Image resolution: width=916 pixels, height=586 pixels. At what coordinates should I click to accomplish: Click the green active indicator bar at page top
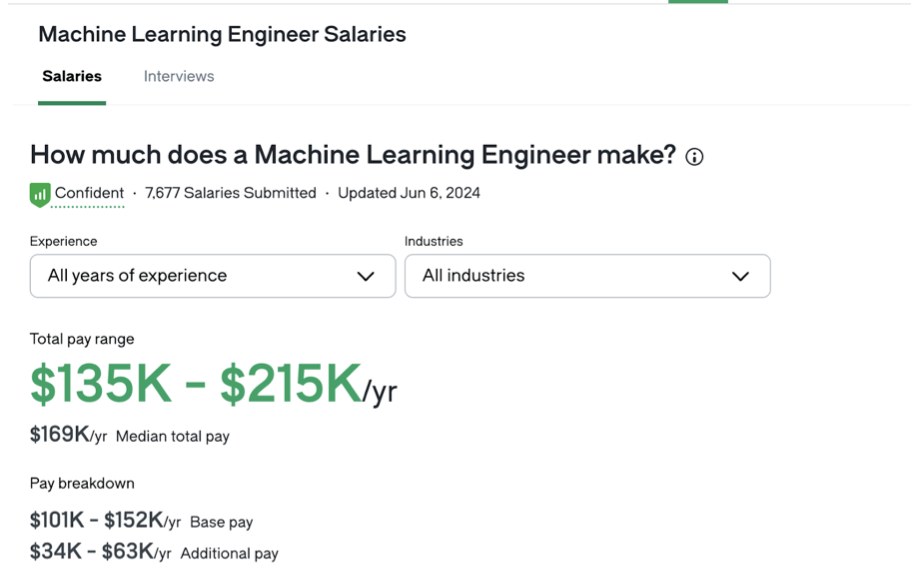click(698, 2)
